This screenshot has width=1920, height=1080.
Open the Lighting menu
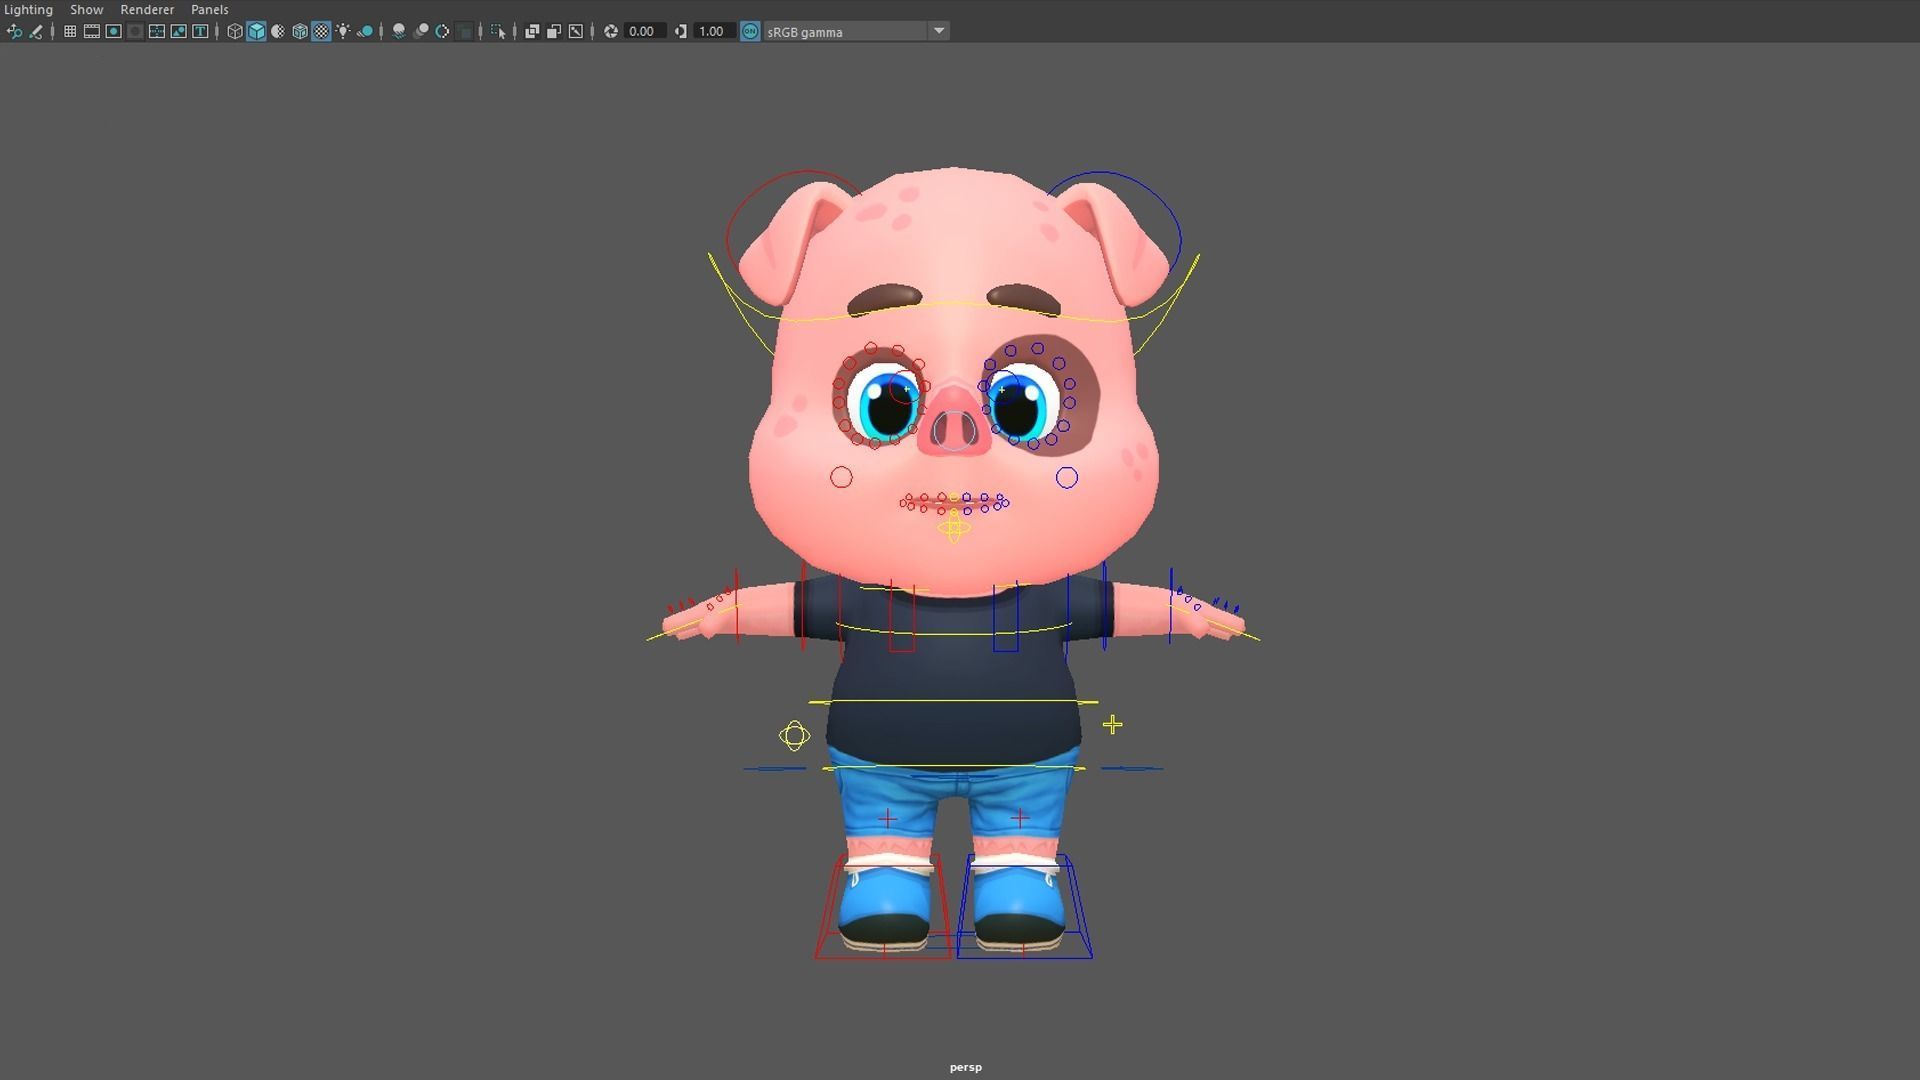(x=28, y=9)
